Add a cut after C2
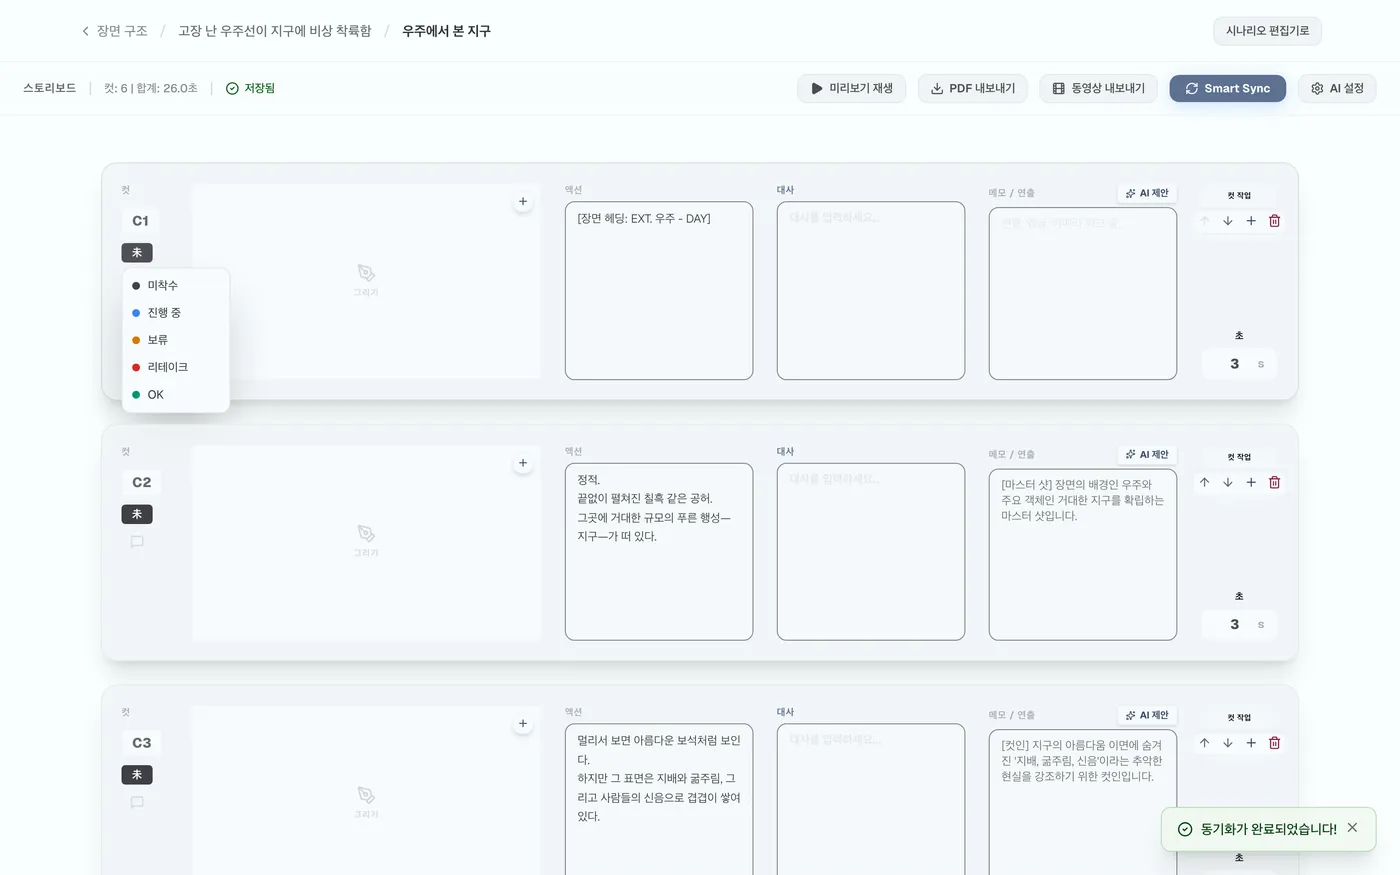This screenshot has width=1400, height=875. click(x=1251, y=482)
